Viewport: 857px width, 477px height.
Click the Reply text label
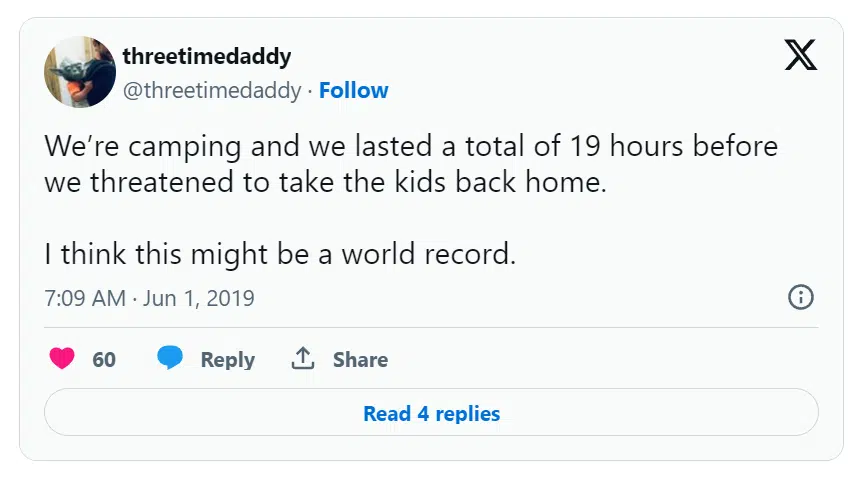tap(227, 360)
